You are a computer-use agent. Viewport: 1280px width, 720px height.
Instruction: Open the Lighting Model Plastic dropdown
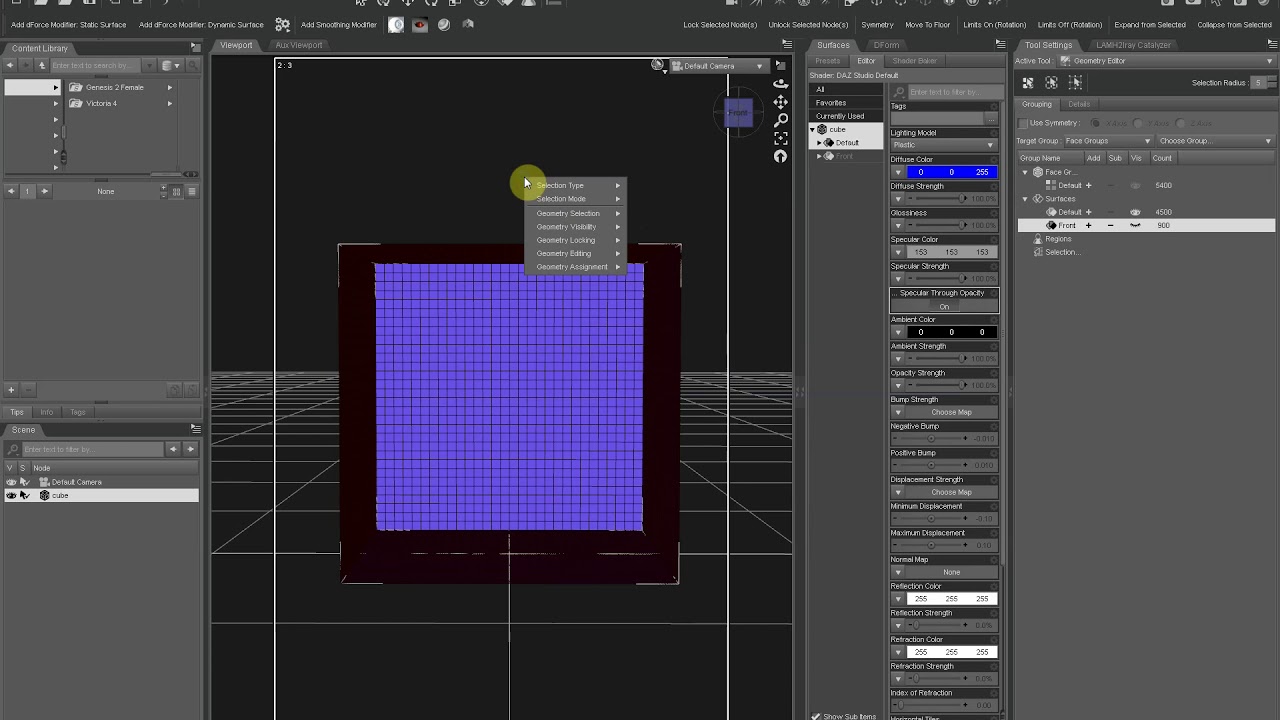[x=944, y=145]
